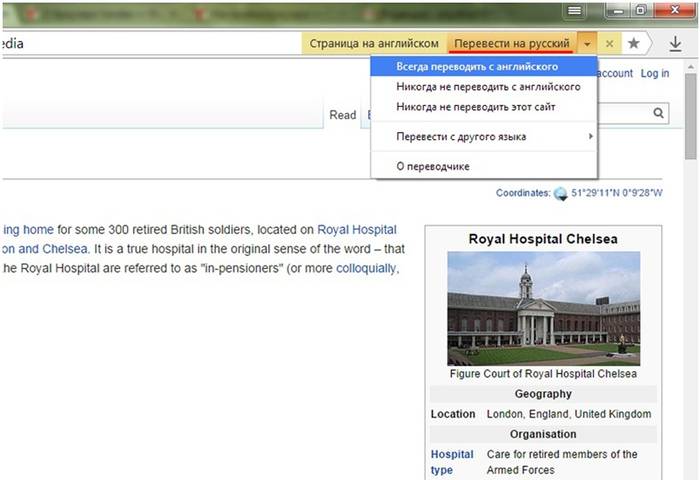
Task: Open the Royal Hospital Chelsea photo
Action: (x=543, y=307)
